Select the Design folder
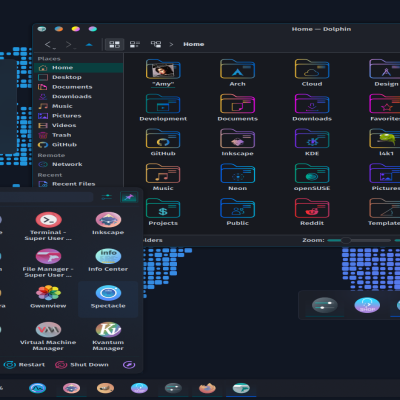This screenshot has width=400, height=400. [386, 73]
